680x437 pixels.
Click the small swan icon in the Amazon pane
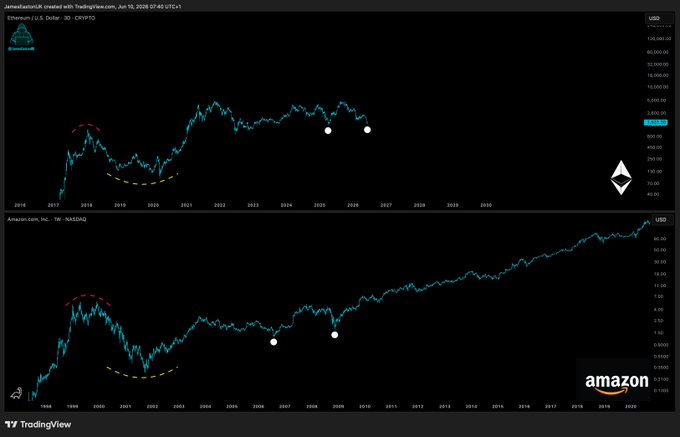(16, 394)
